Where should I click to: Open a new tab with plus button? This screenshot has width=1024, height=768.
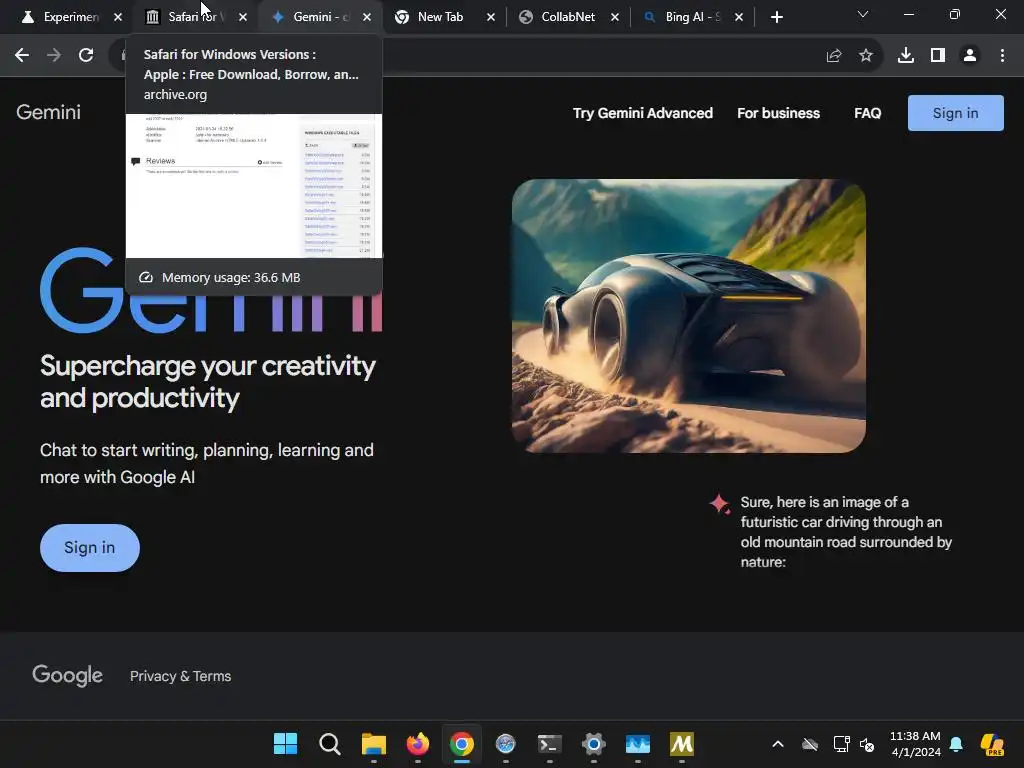coord(776,18)
